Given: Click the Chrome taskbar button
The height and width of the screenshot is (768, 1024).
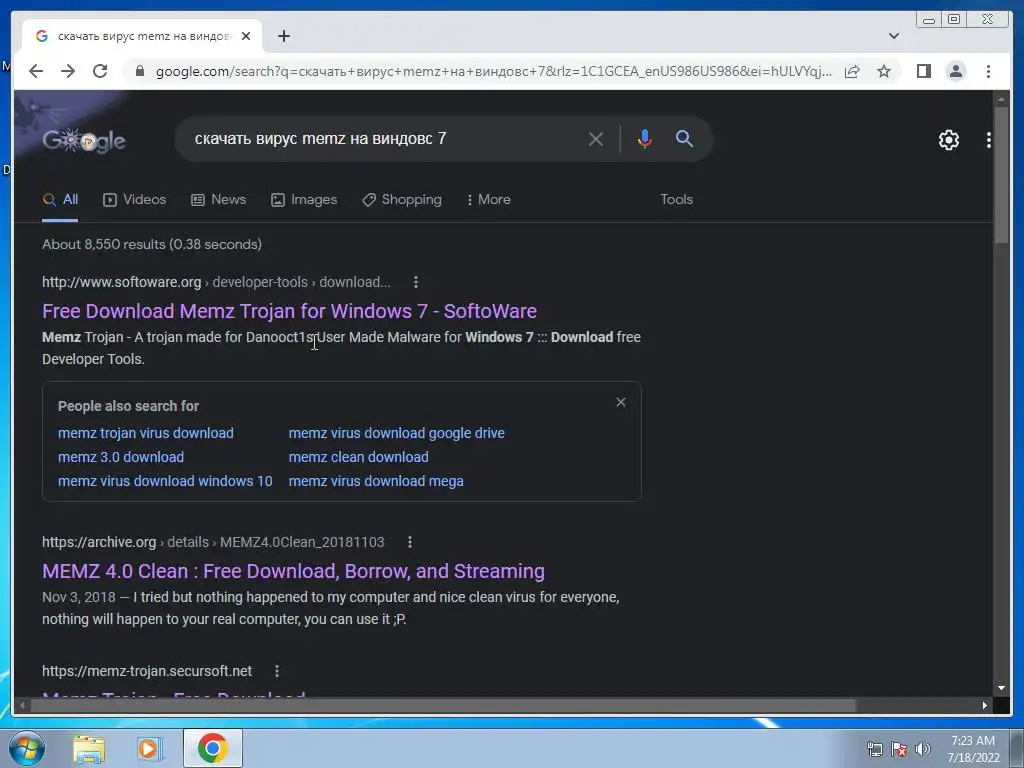Looking at the screenshot, I should click(x=212, y=748).
